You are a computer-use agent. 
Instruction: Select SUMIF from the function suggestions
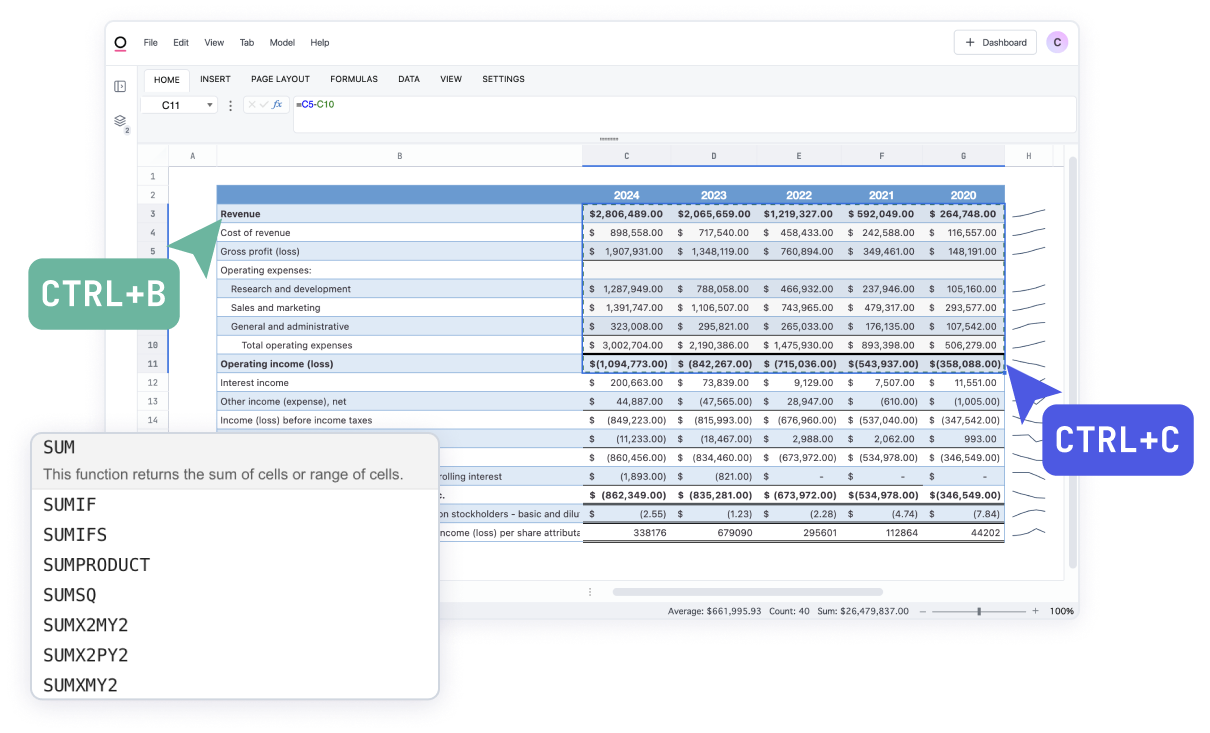[x=69, y=505]
